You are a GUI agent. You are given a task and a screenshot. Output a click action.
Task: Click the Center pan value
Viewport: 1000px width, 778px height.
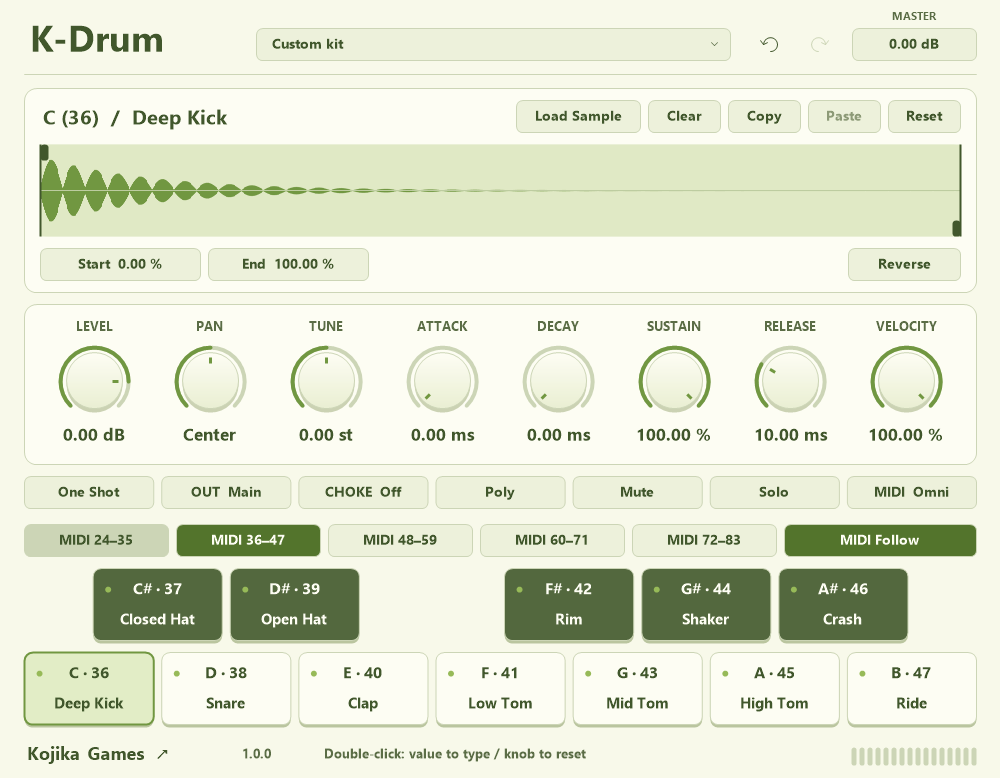pyautogui.click(x=209, y=436)
